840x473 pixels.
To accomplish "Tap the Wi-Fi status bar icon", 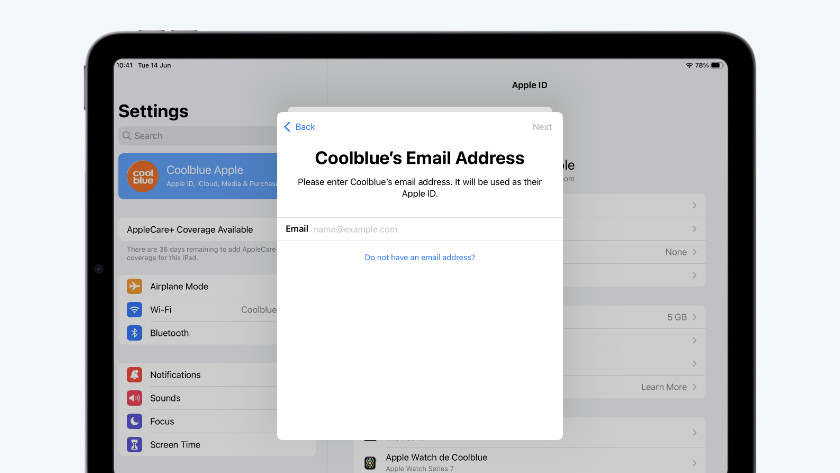I will tap(689, 65).
